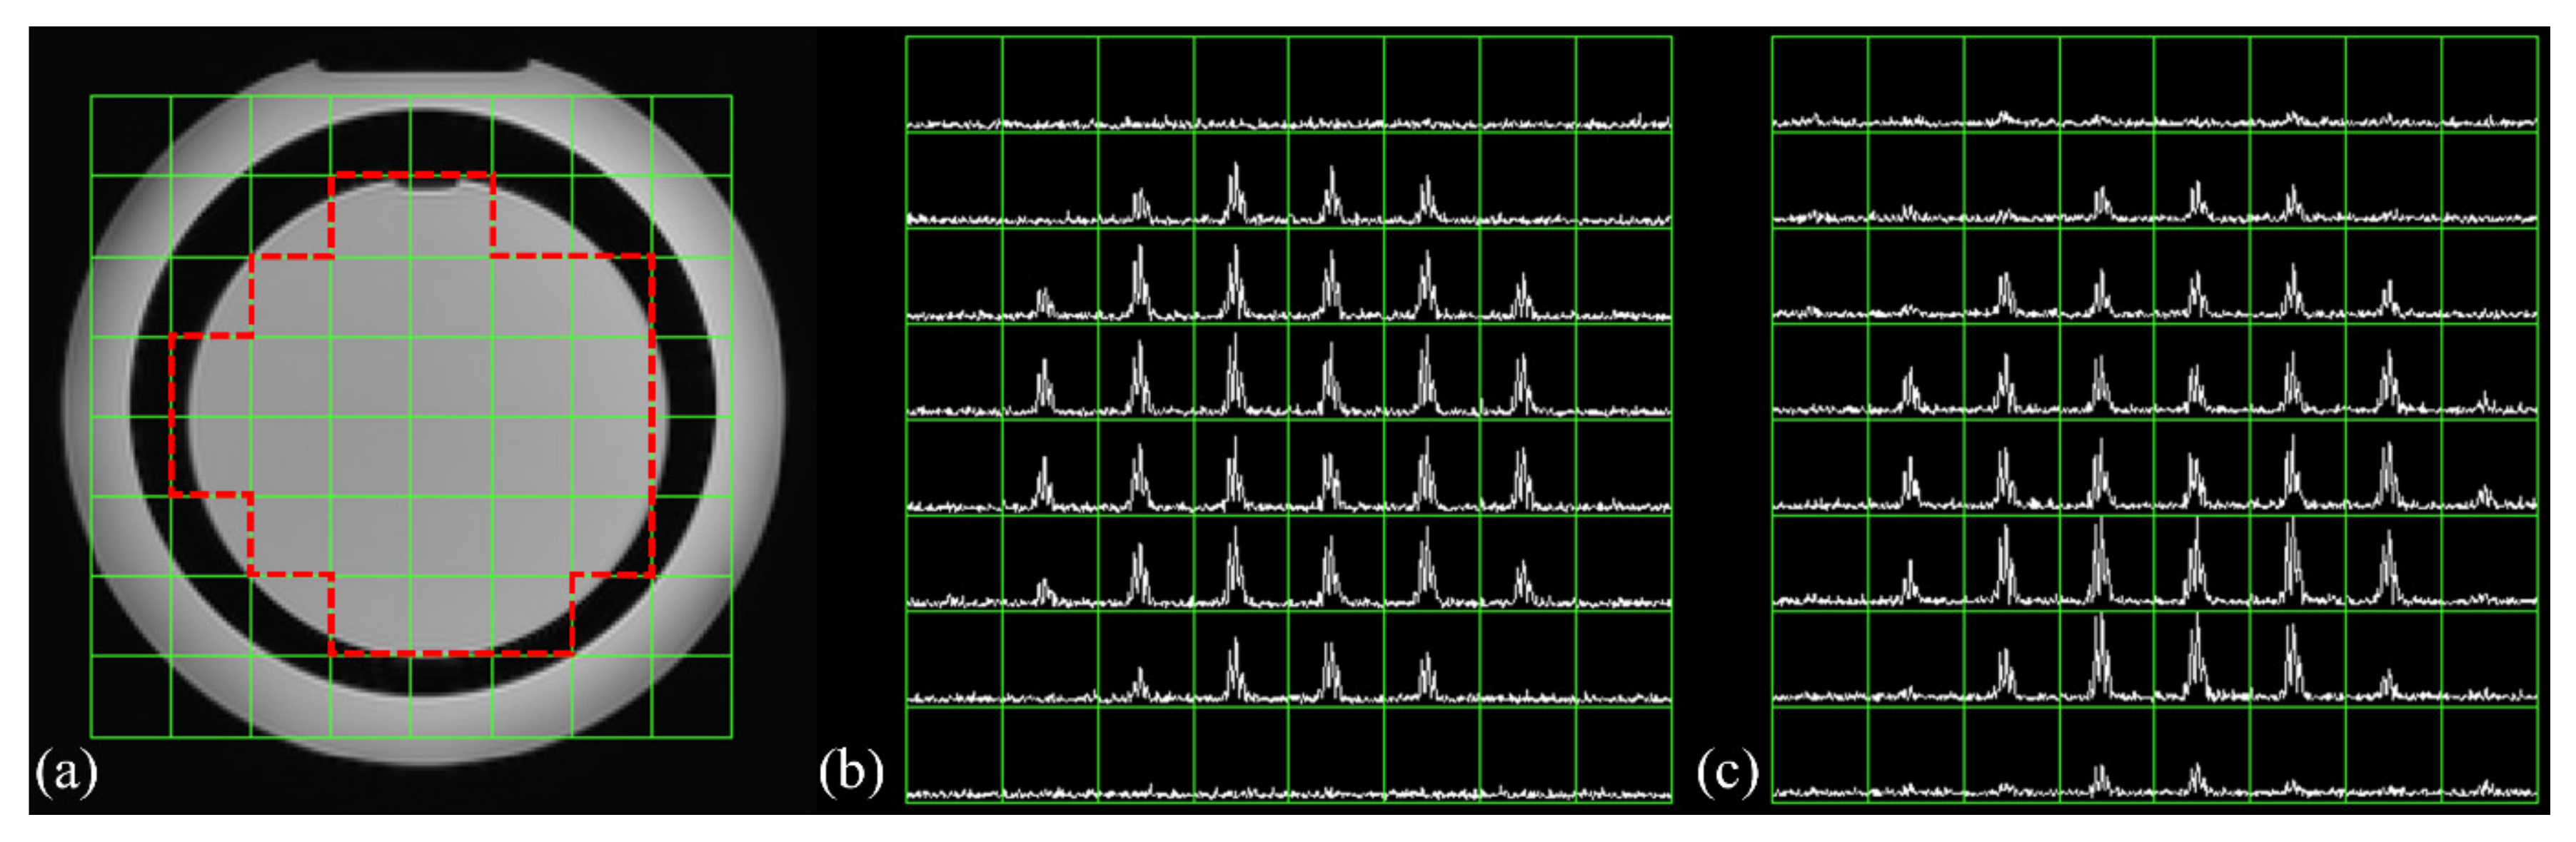The width and height of the screenshot is (2576, 842).
Task: Click the (b) panel label
Action: pos(851,773)
